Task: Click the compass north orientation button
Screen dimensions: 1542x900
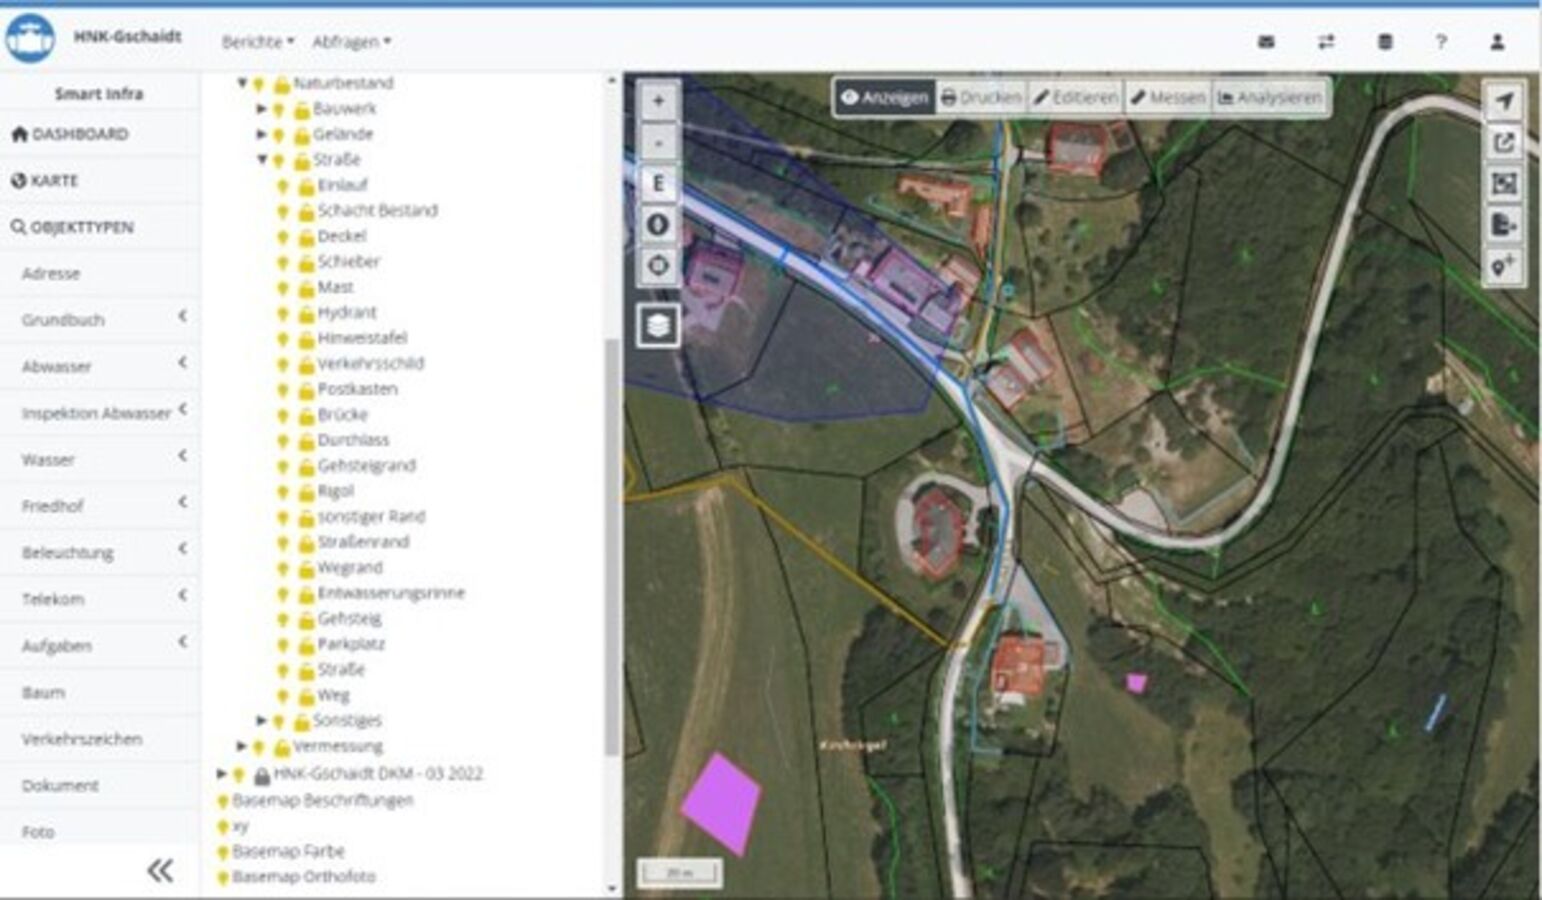Action: 658,225
